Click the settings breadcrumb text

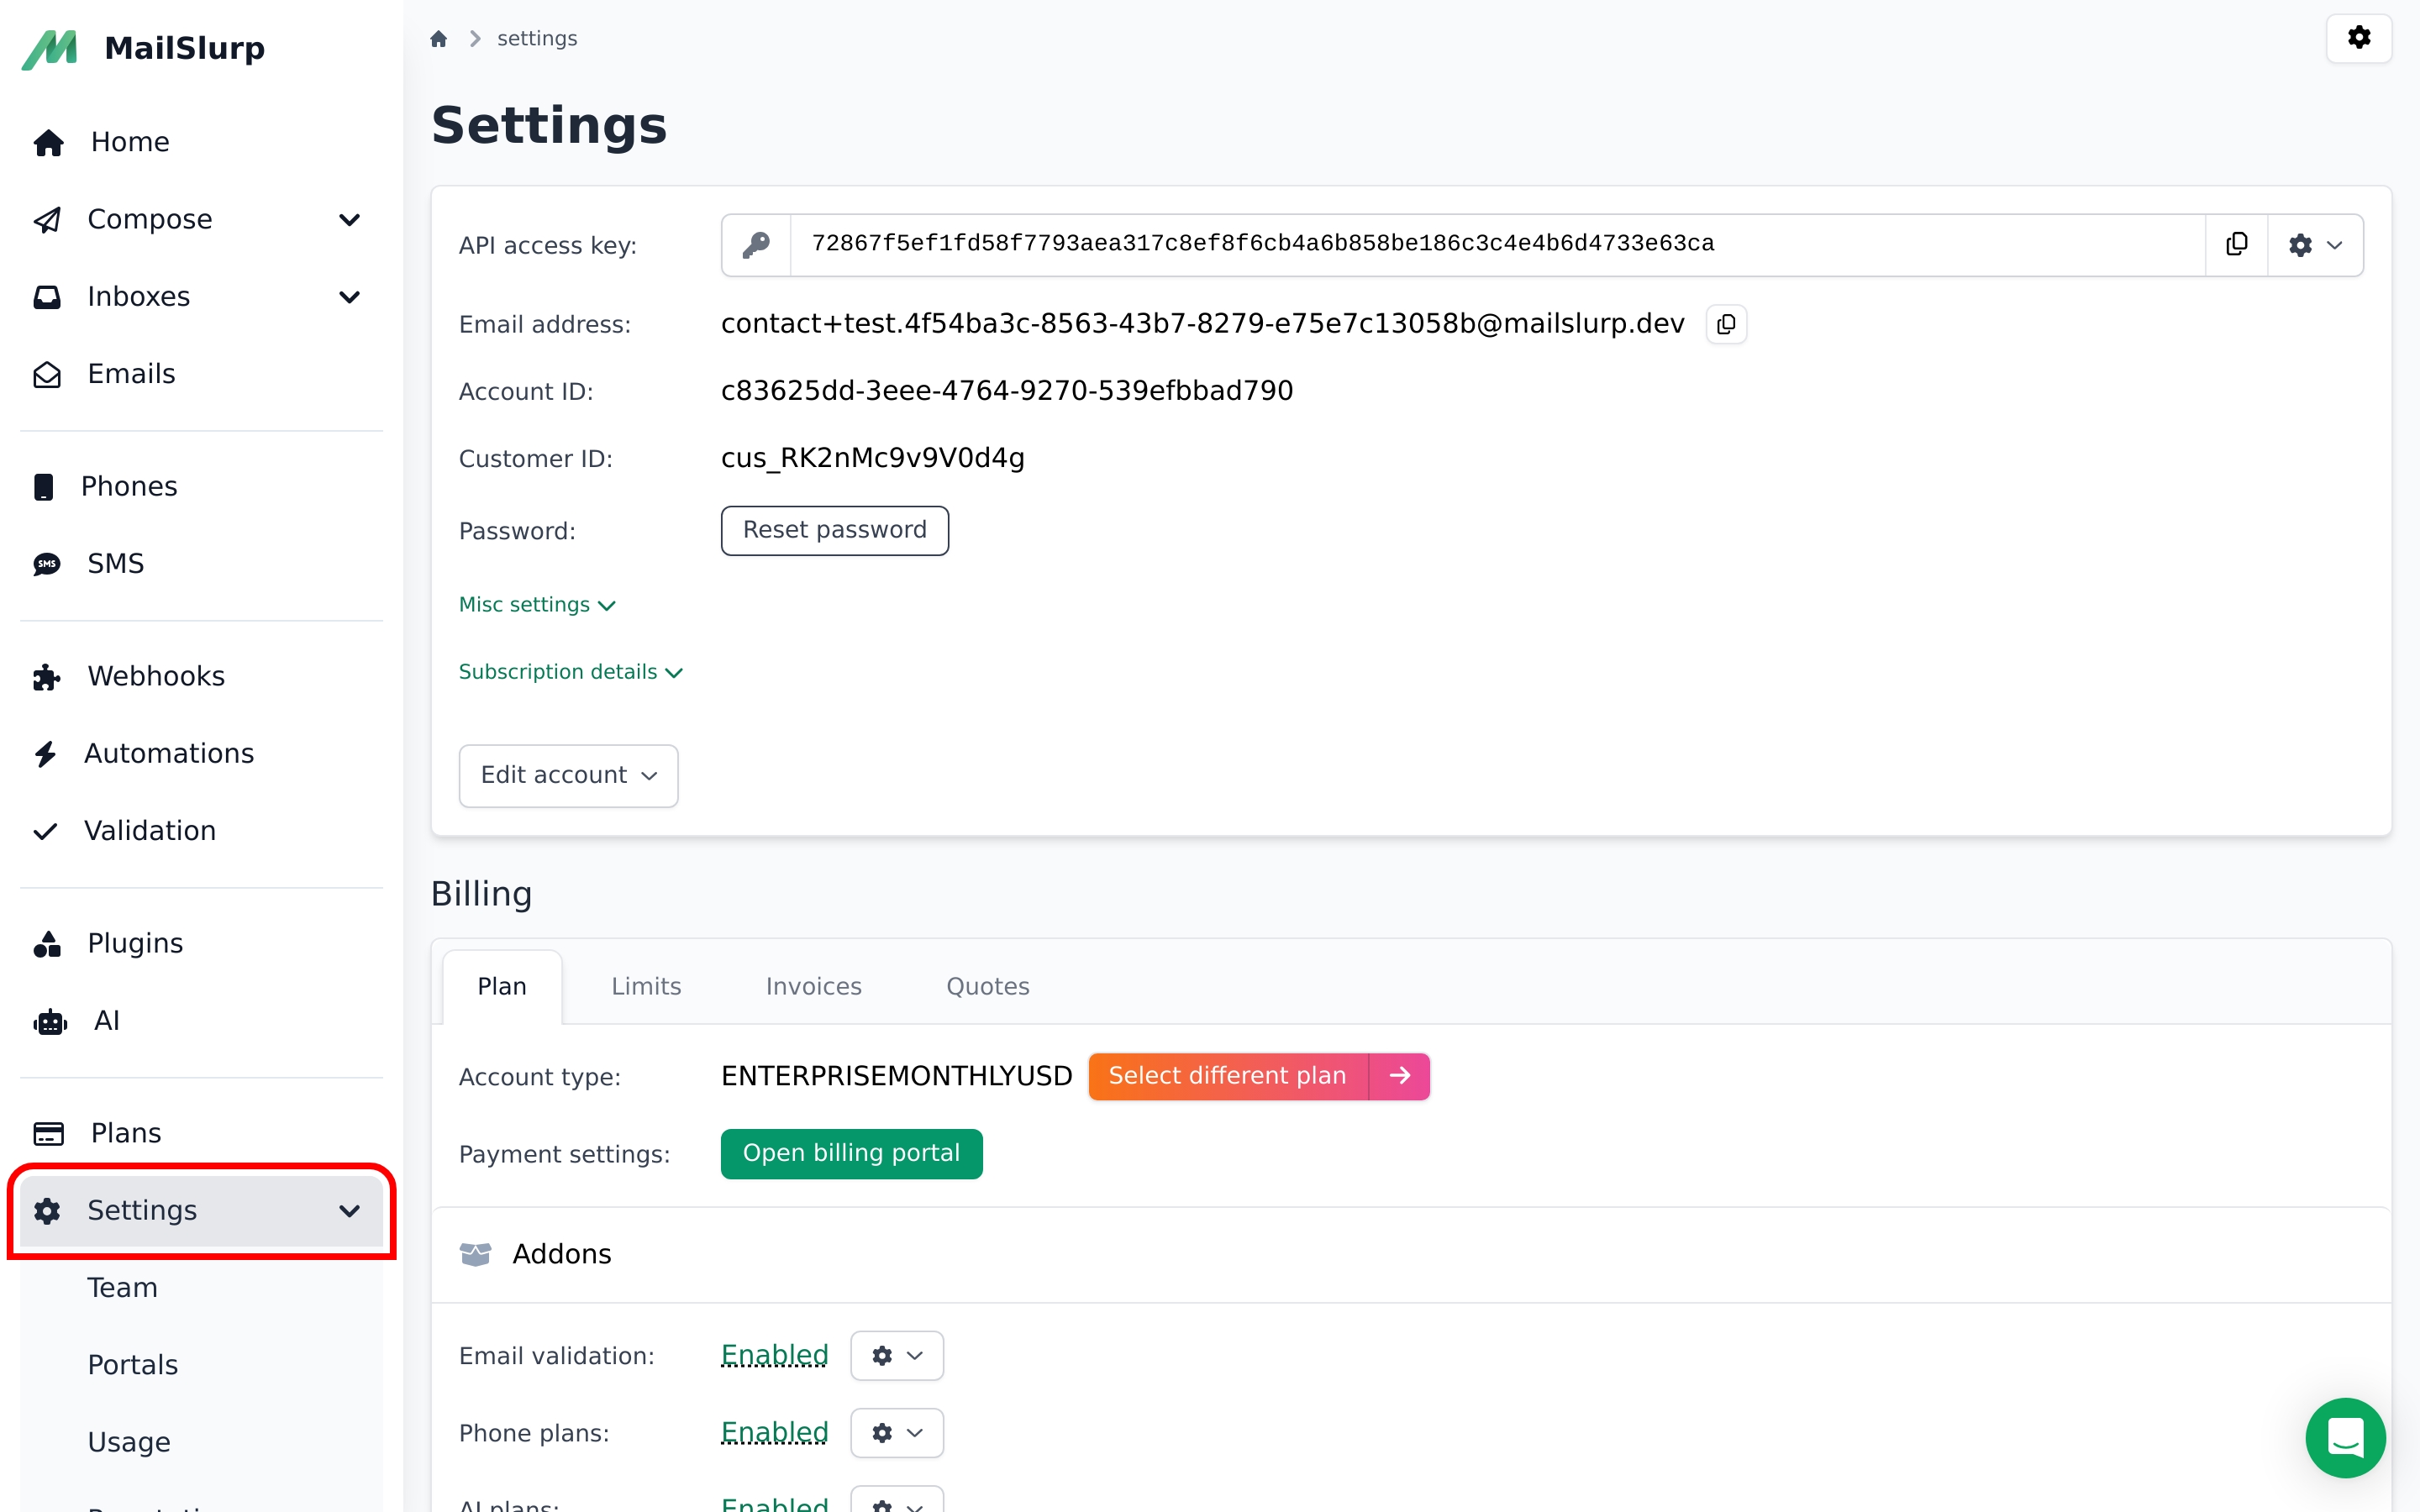[x=537, y=39]
